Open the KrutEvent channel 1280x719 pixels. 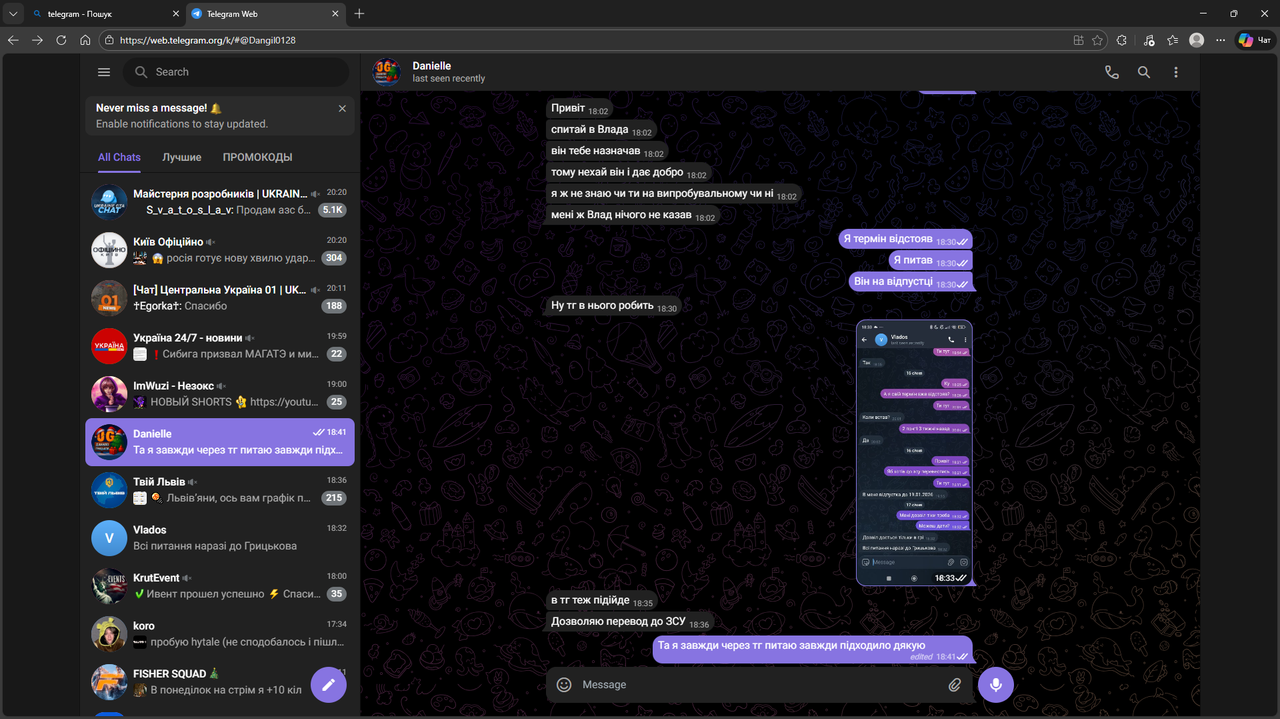pos(220,585)
